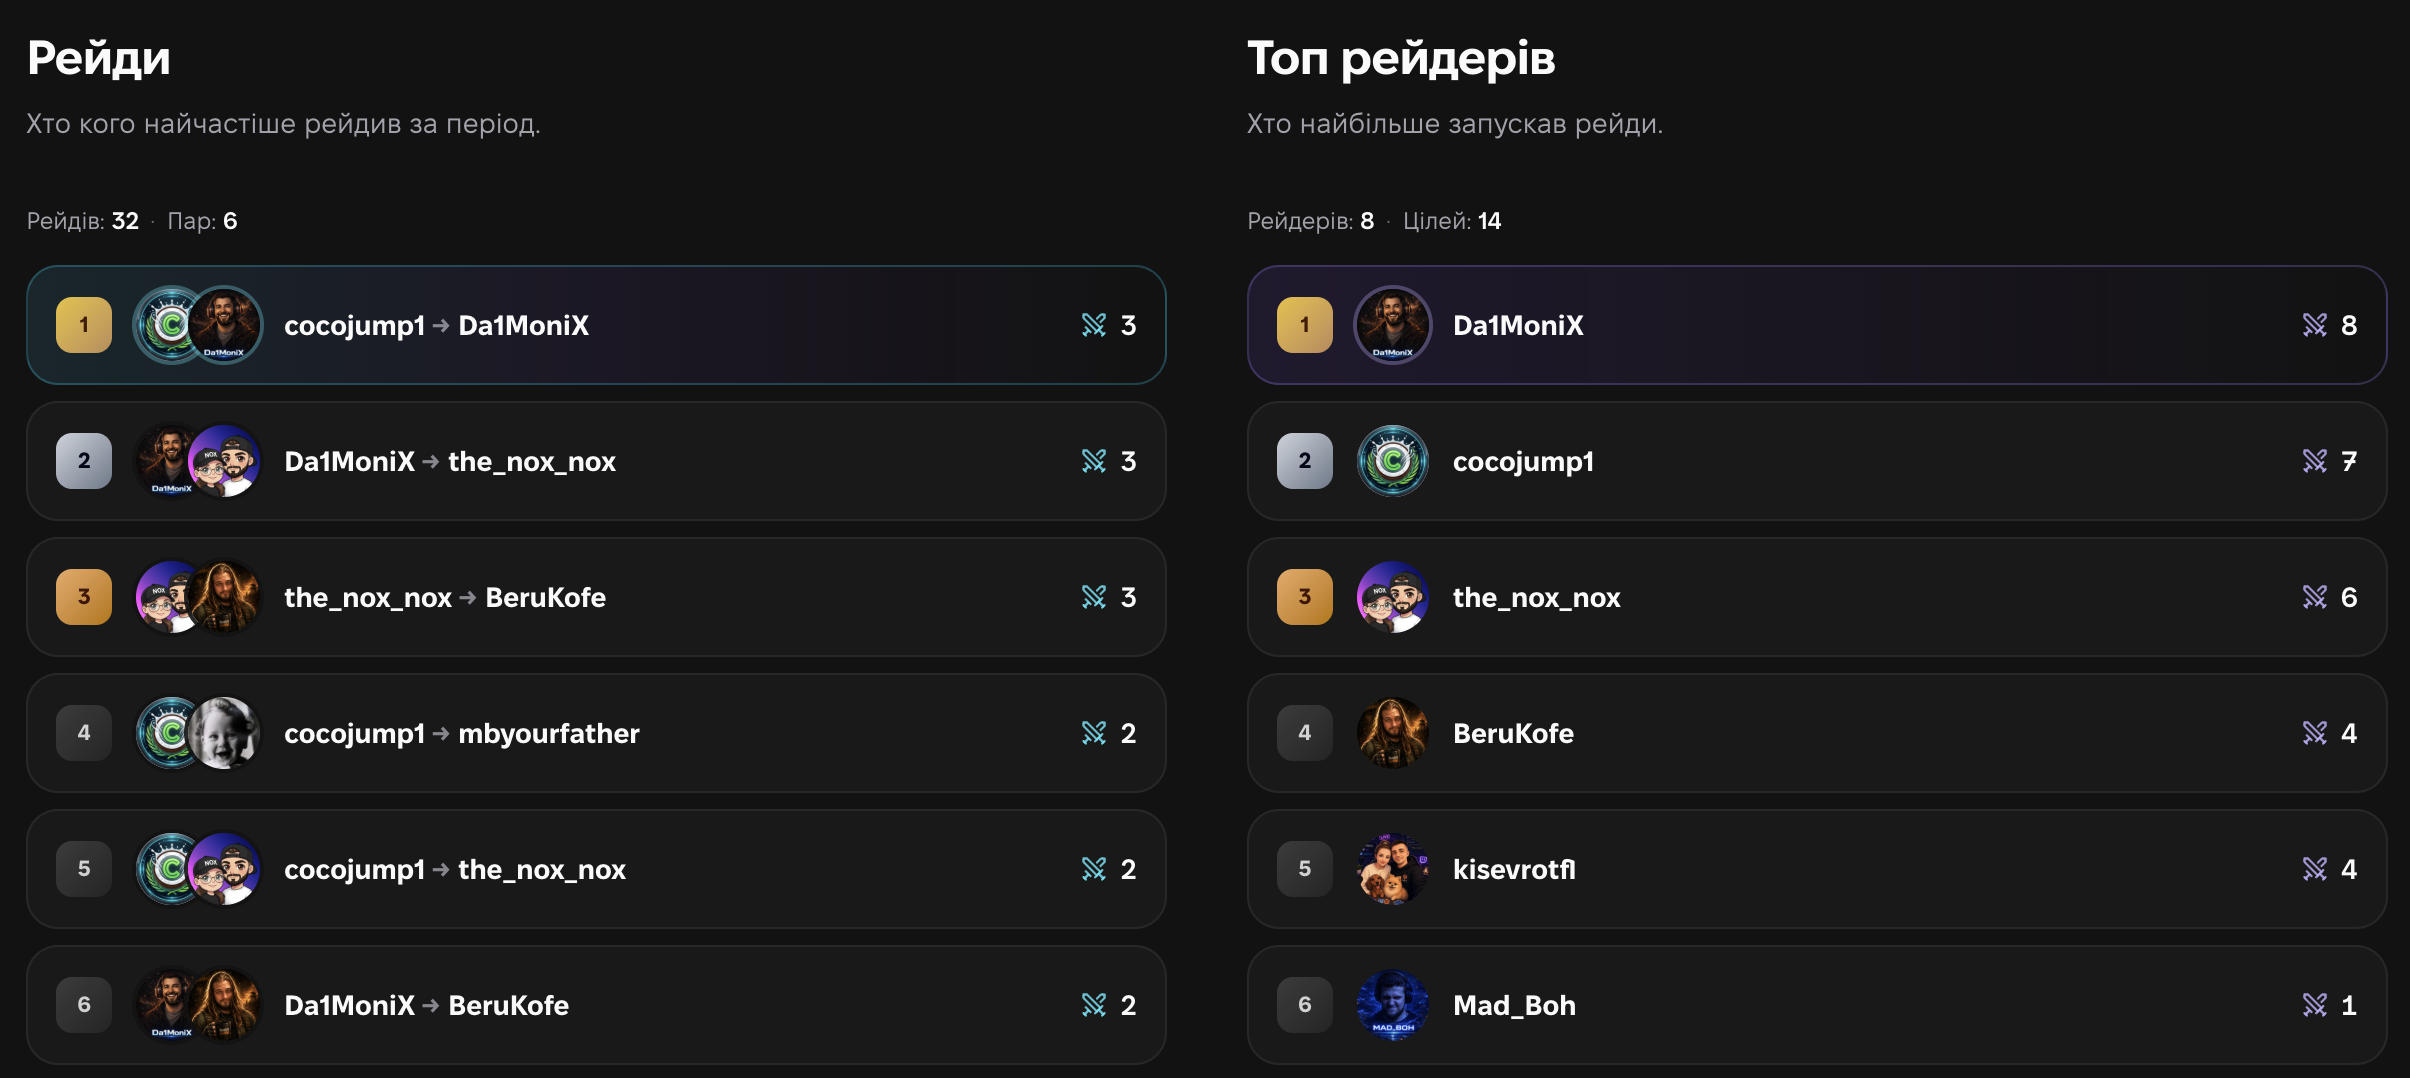Click the BeruKofe avatar in top raiders
2410x1078 pixels.
(1393, 733)
